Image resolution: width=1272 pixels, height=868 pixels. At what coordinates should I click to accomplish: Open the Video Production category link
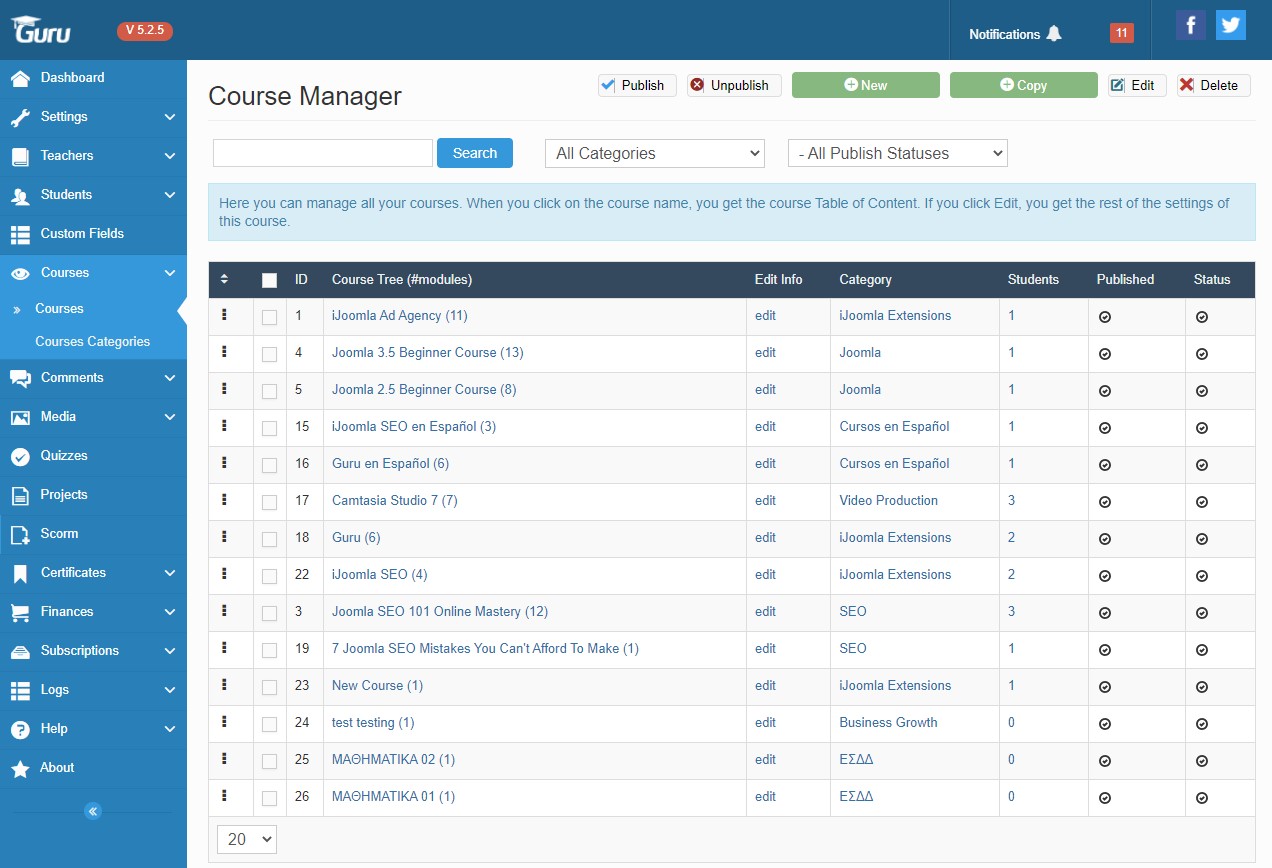click(889, 500)
